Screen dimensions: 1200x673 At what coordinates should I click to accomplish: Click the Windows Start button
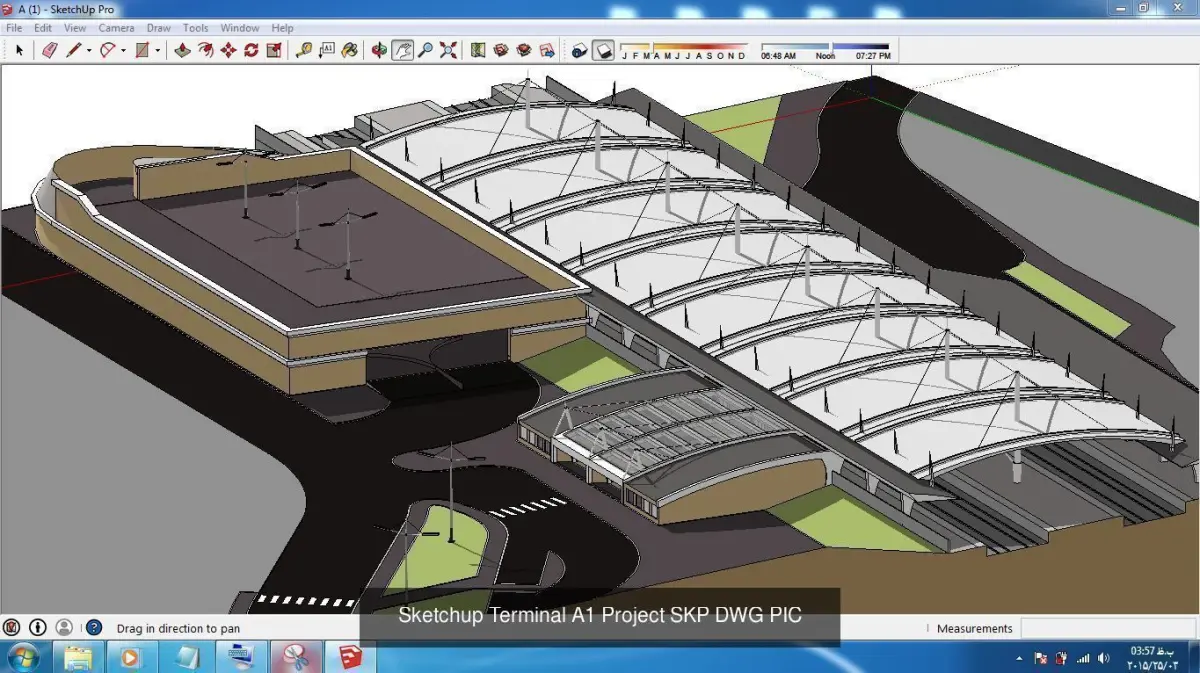click(22, 657)
